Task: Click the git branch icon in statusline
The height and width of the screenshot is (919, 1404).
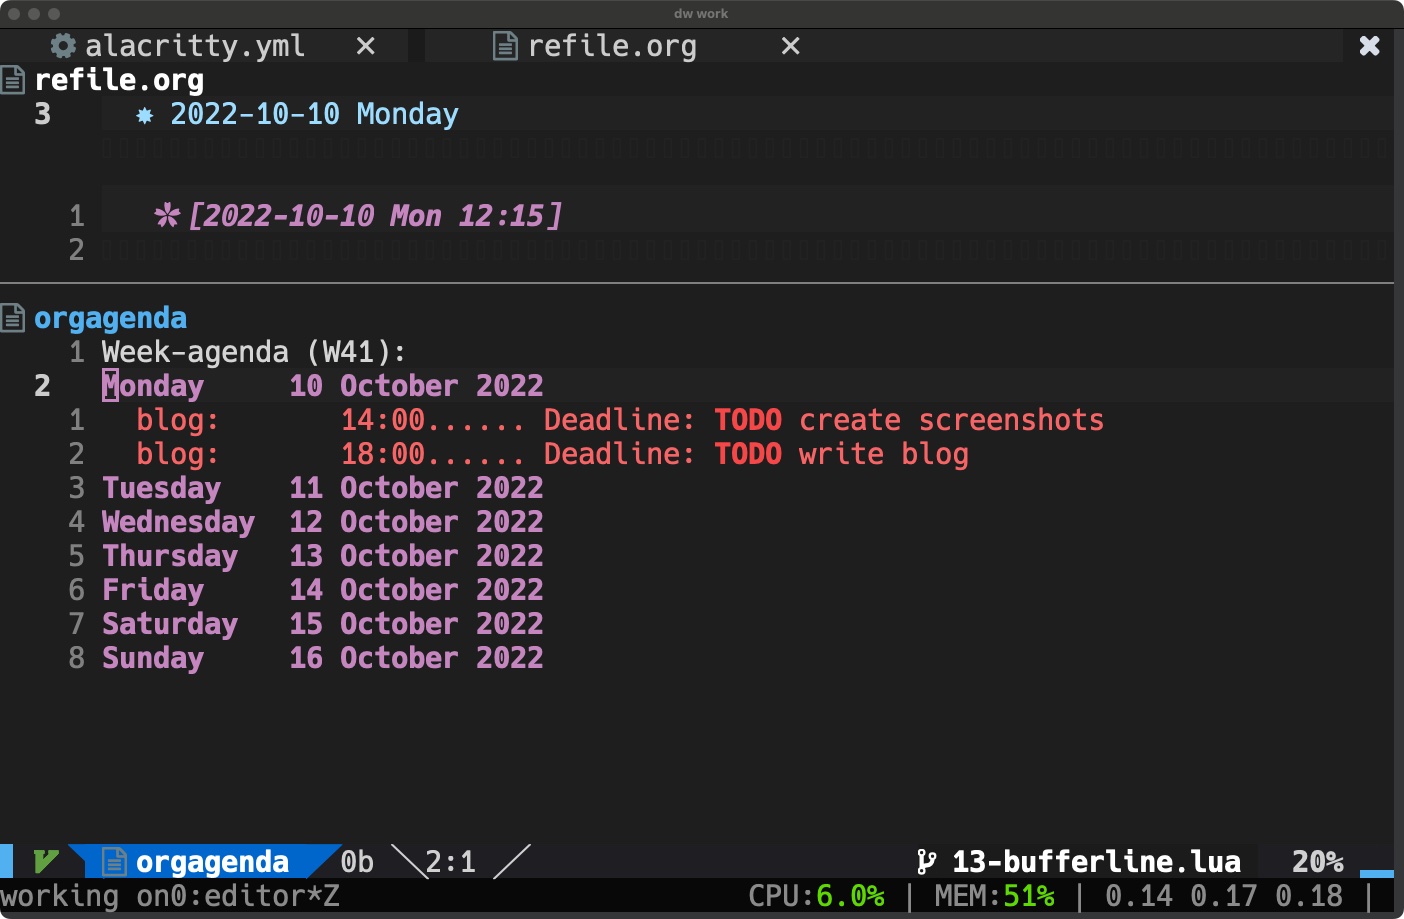Action: coord(926,861)
